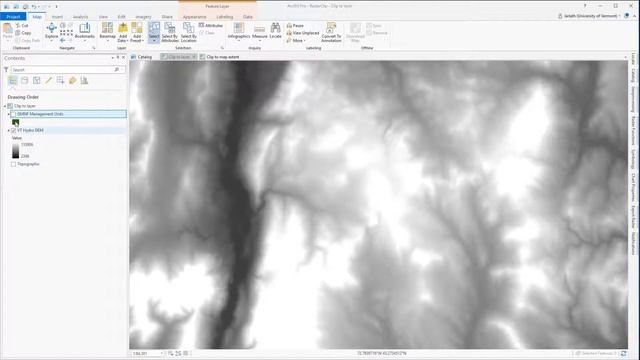This screenshot has height=360, width=640.
Task: Click the green GMNF symbol swatch
Action: (16, 122)
